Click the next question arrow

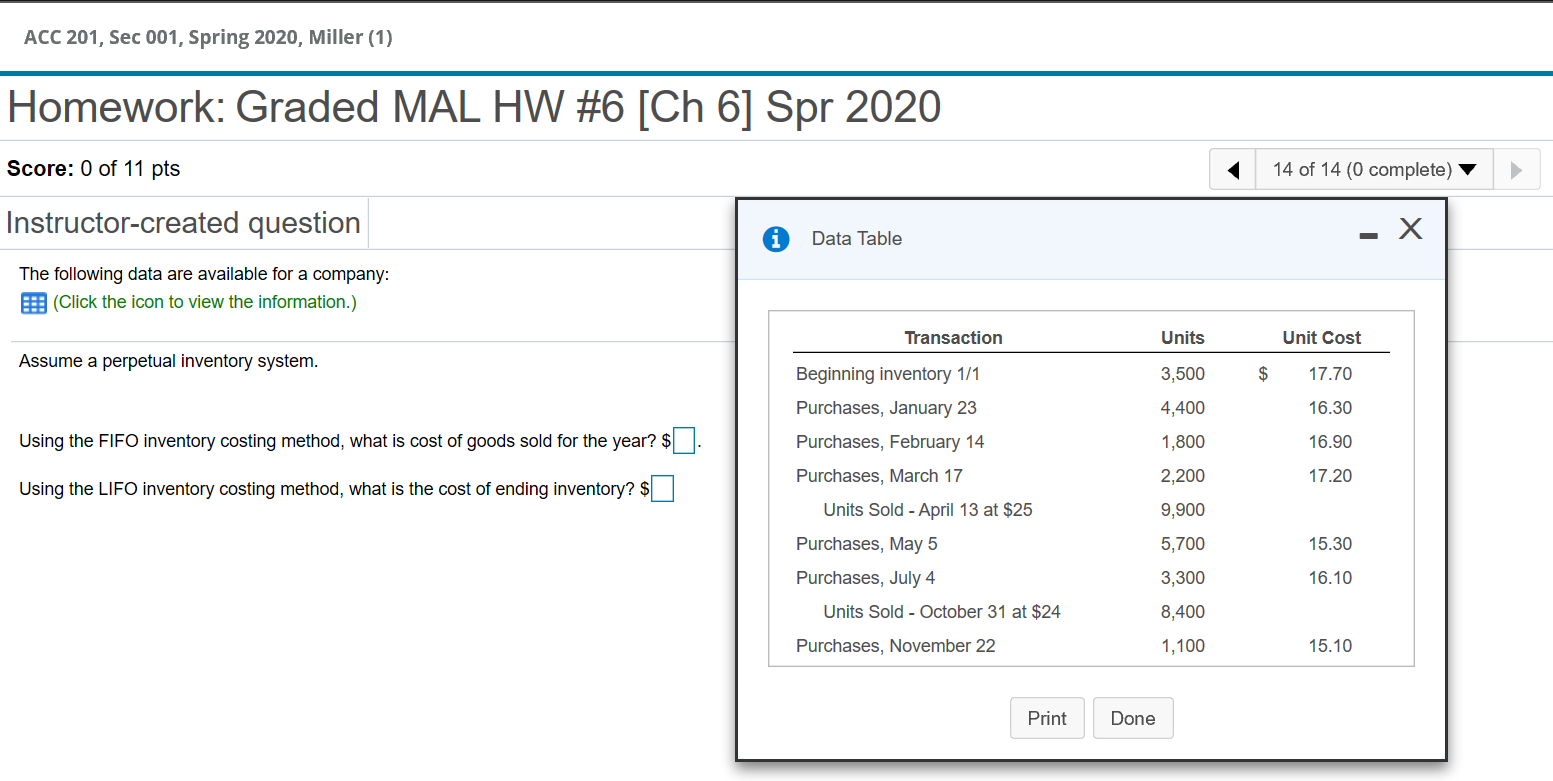pyautogui.click(x=1517, y=169)
